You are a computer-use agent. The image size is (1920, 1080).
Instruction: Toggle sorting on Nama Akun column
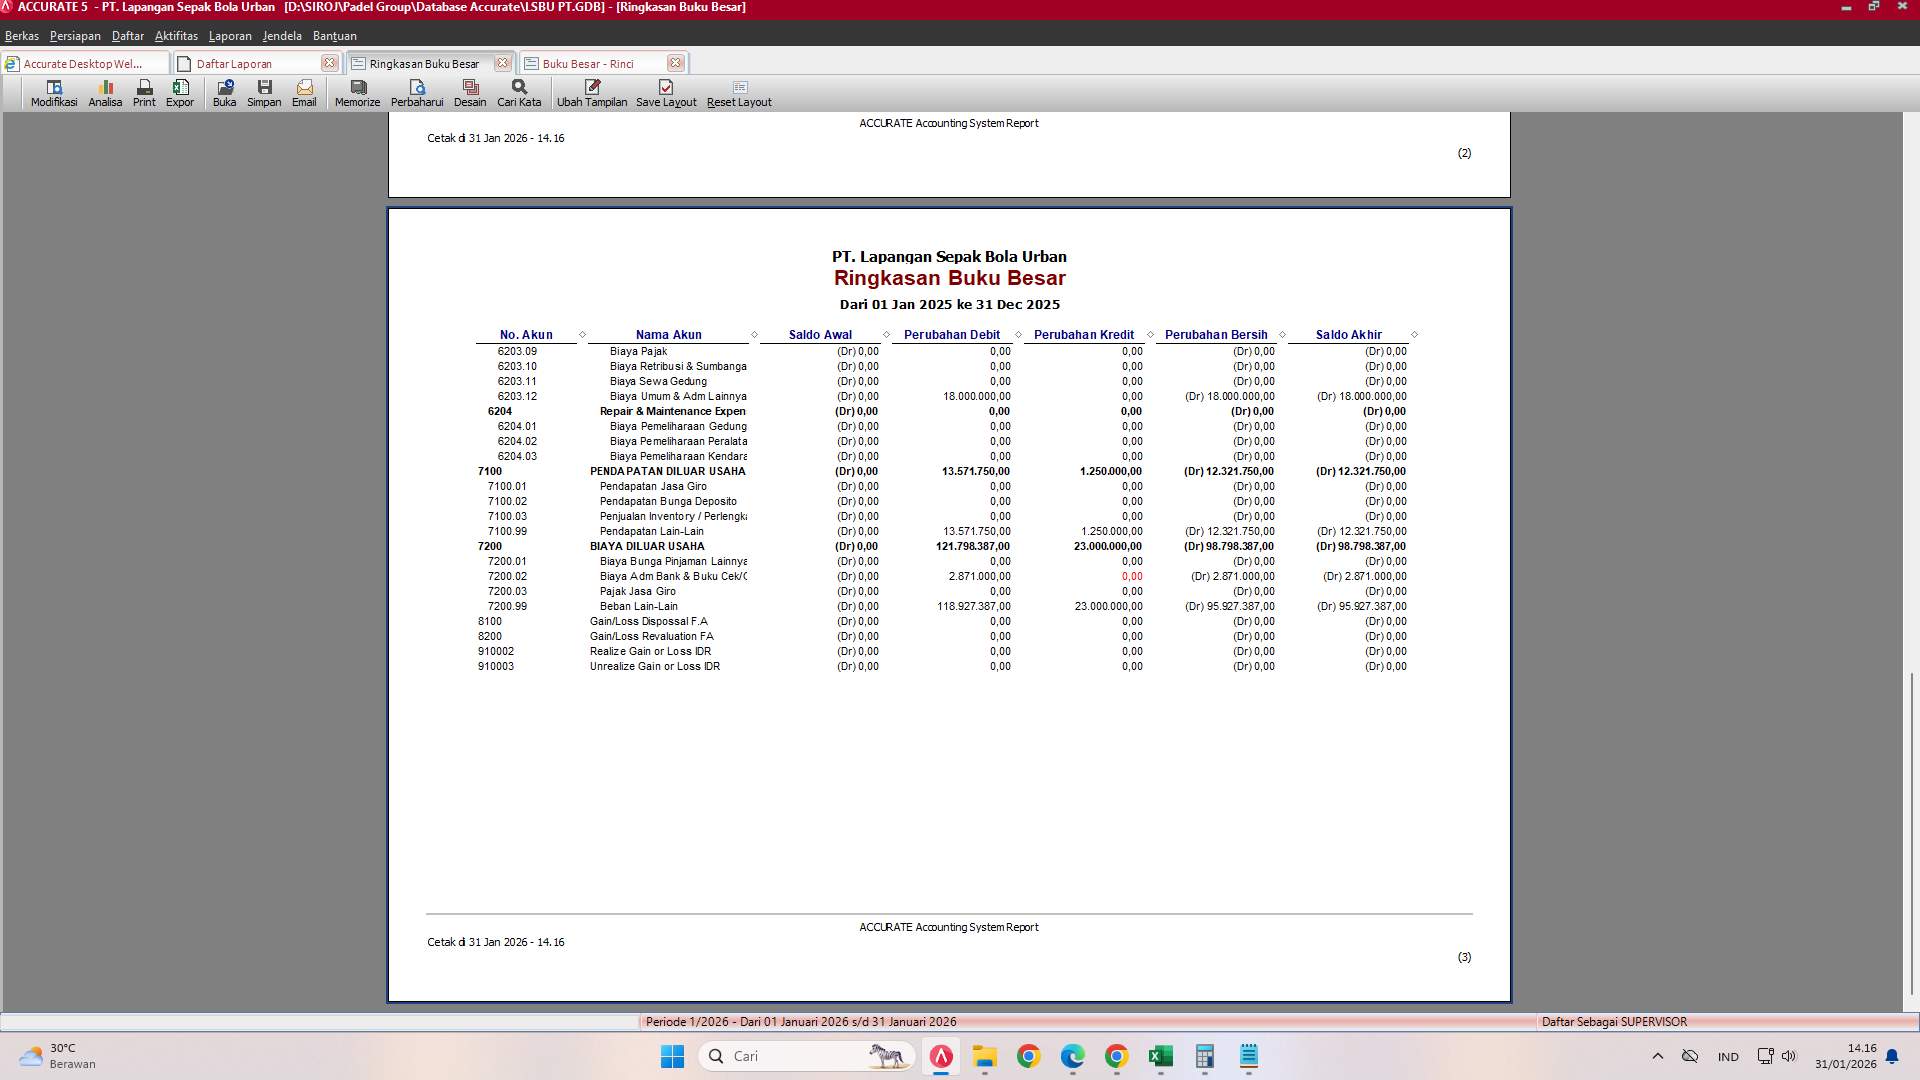[752, 334]
